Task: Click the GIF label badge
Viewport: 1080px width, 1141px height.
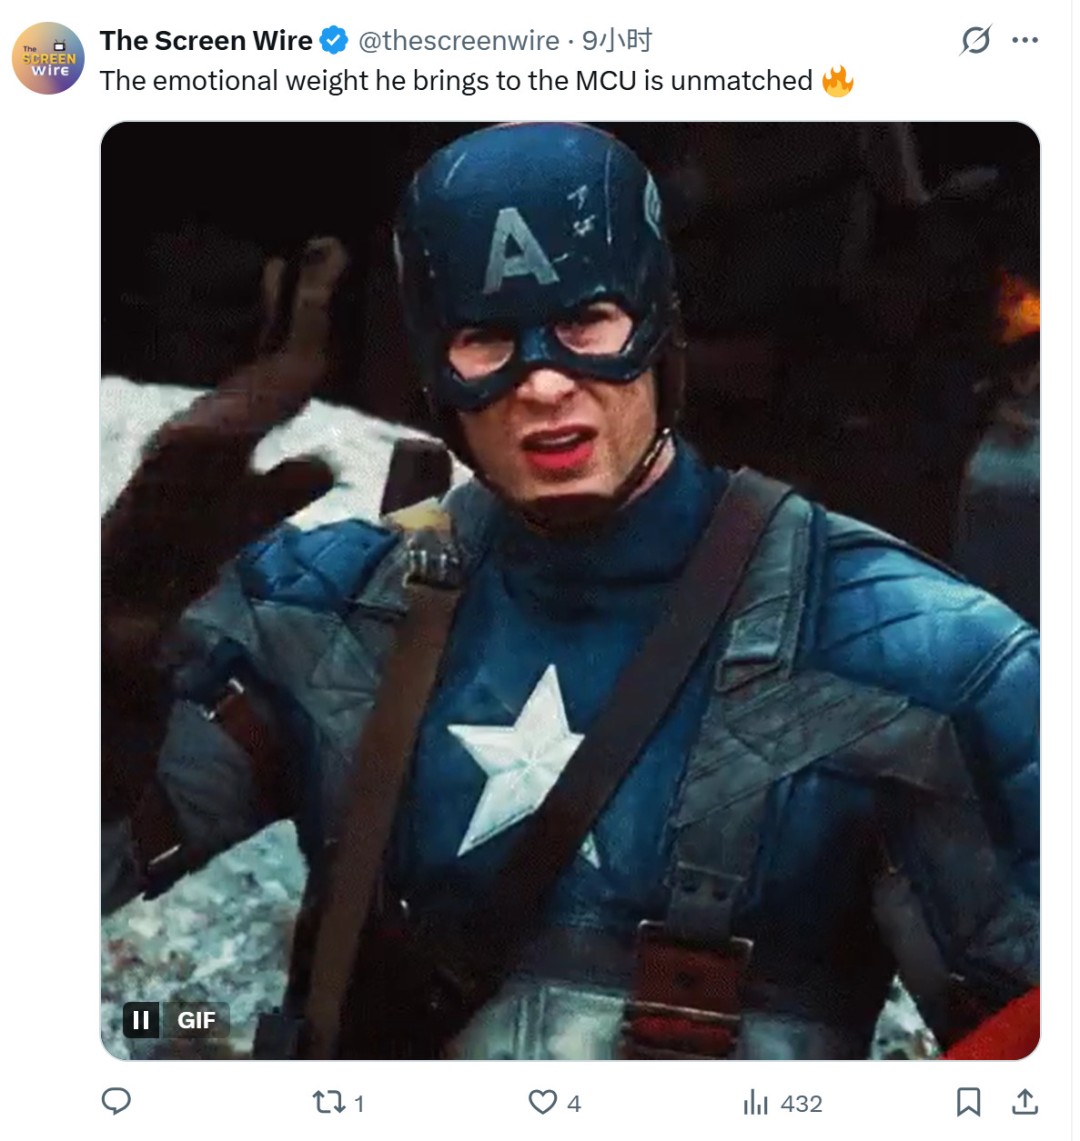Action: tap(196, 1019)
